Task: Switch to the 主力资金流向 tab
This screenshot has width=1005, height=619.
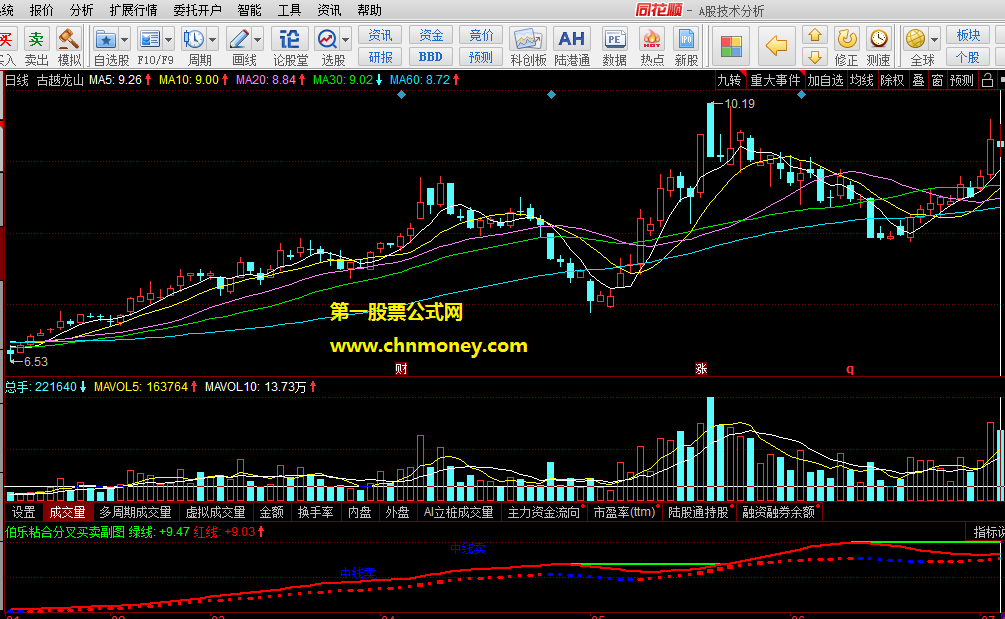Action: click(544, 512)
